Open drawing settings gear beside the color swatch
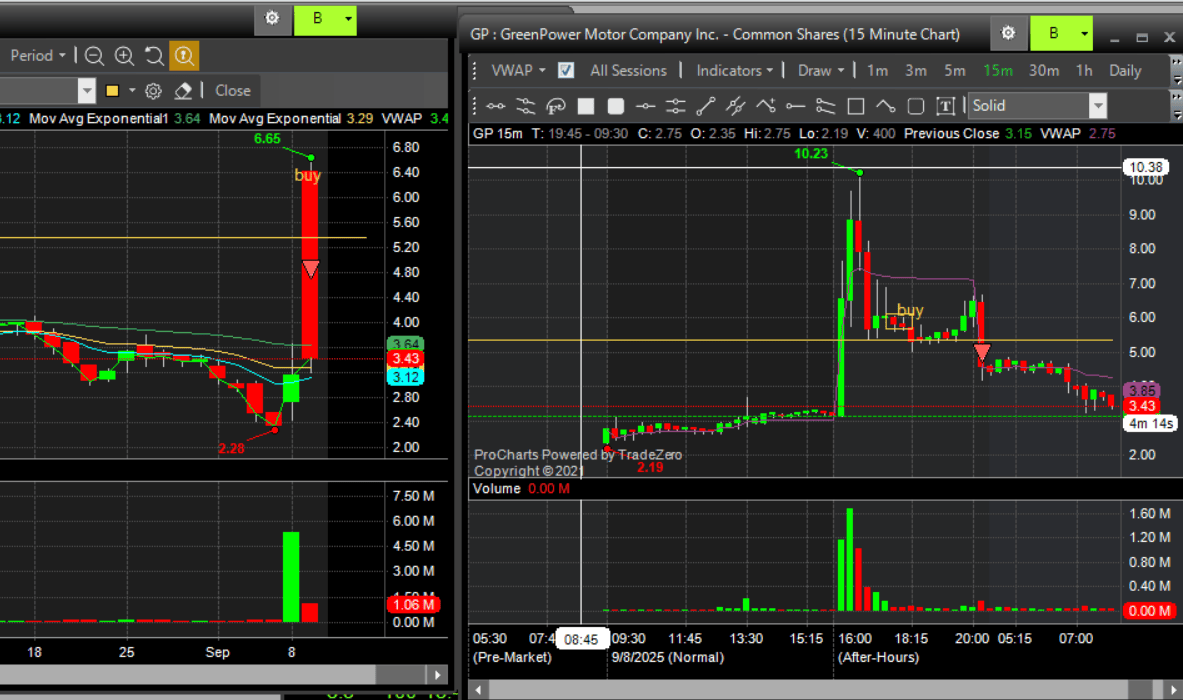Screen dimensions: 1183x700 point(153,91)
